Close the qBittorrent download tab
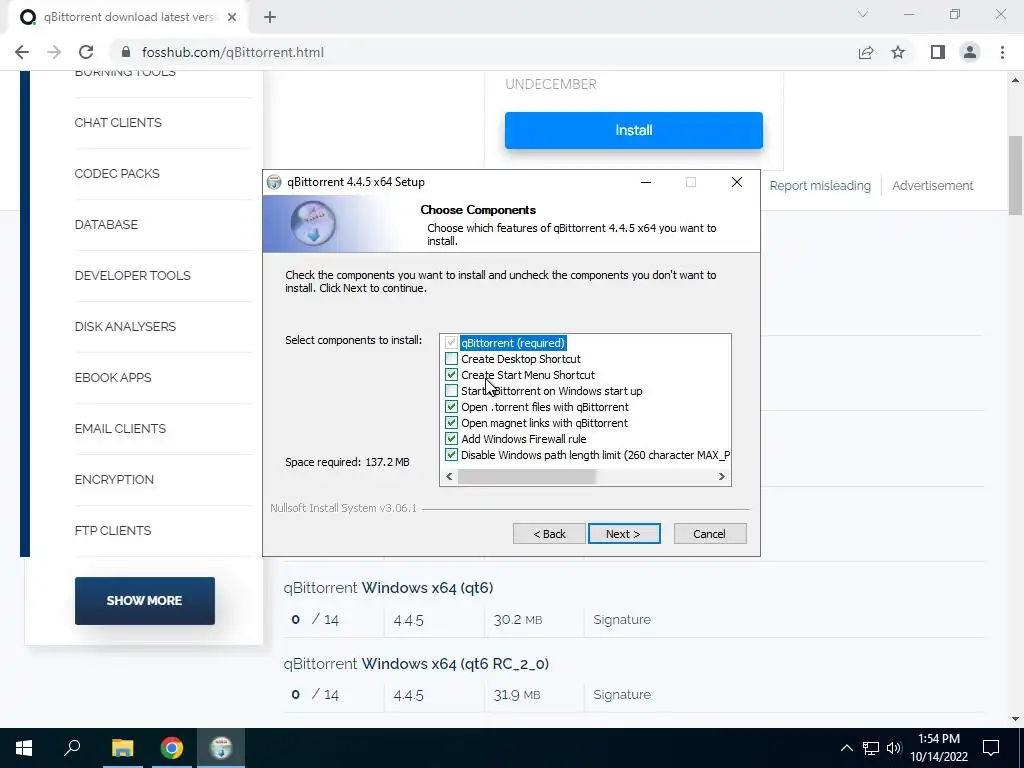The width and height of the screenshot is (1024, 768). (232, 17)
